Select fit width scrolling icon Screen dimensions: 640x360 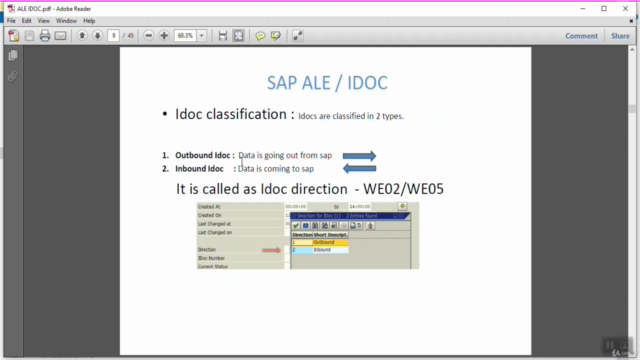(x=222, y=36)
